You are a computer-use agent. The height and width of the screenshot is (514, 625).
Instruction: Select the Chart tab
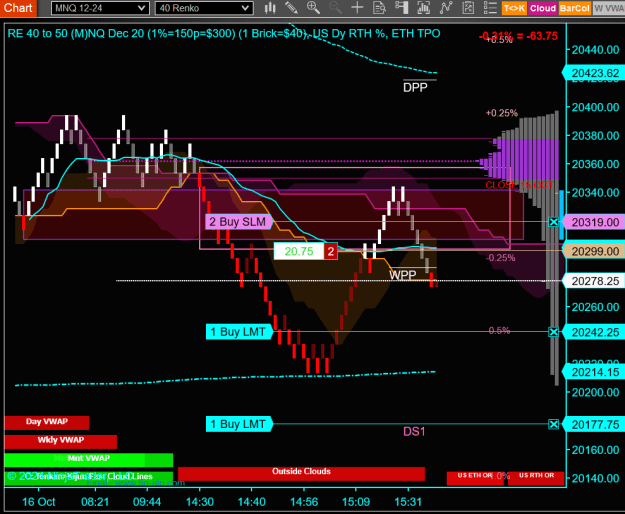[18, 8]
